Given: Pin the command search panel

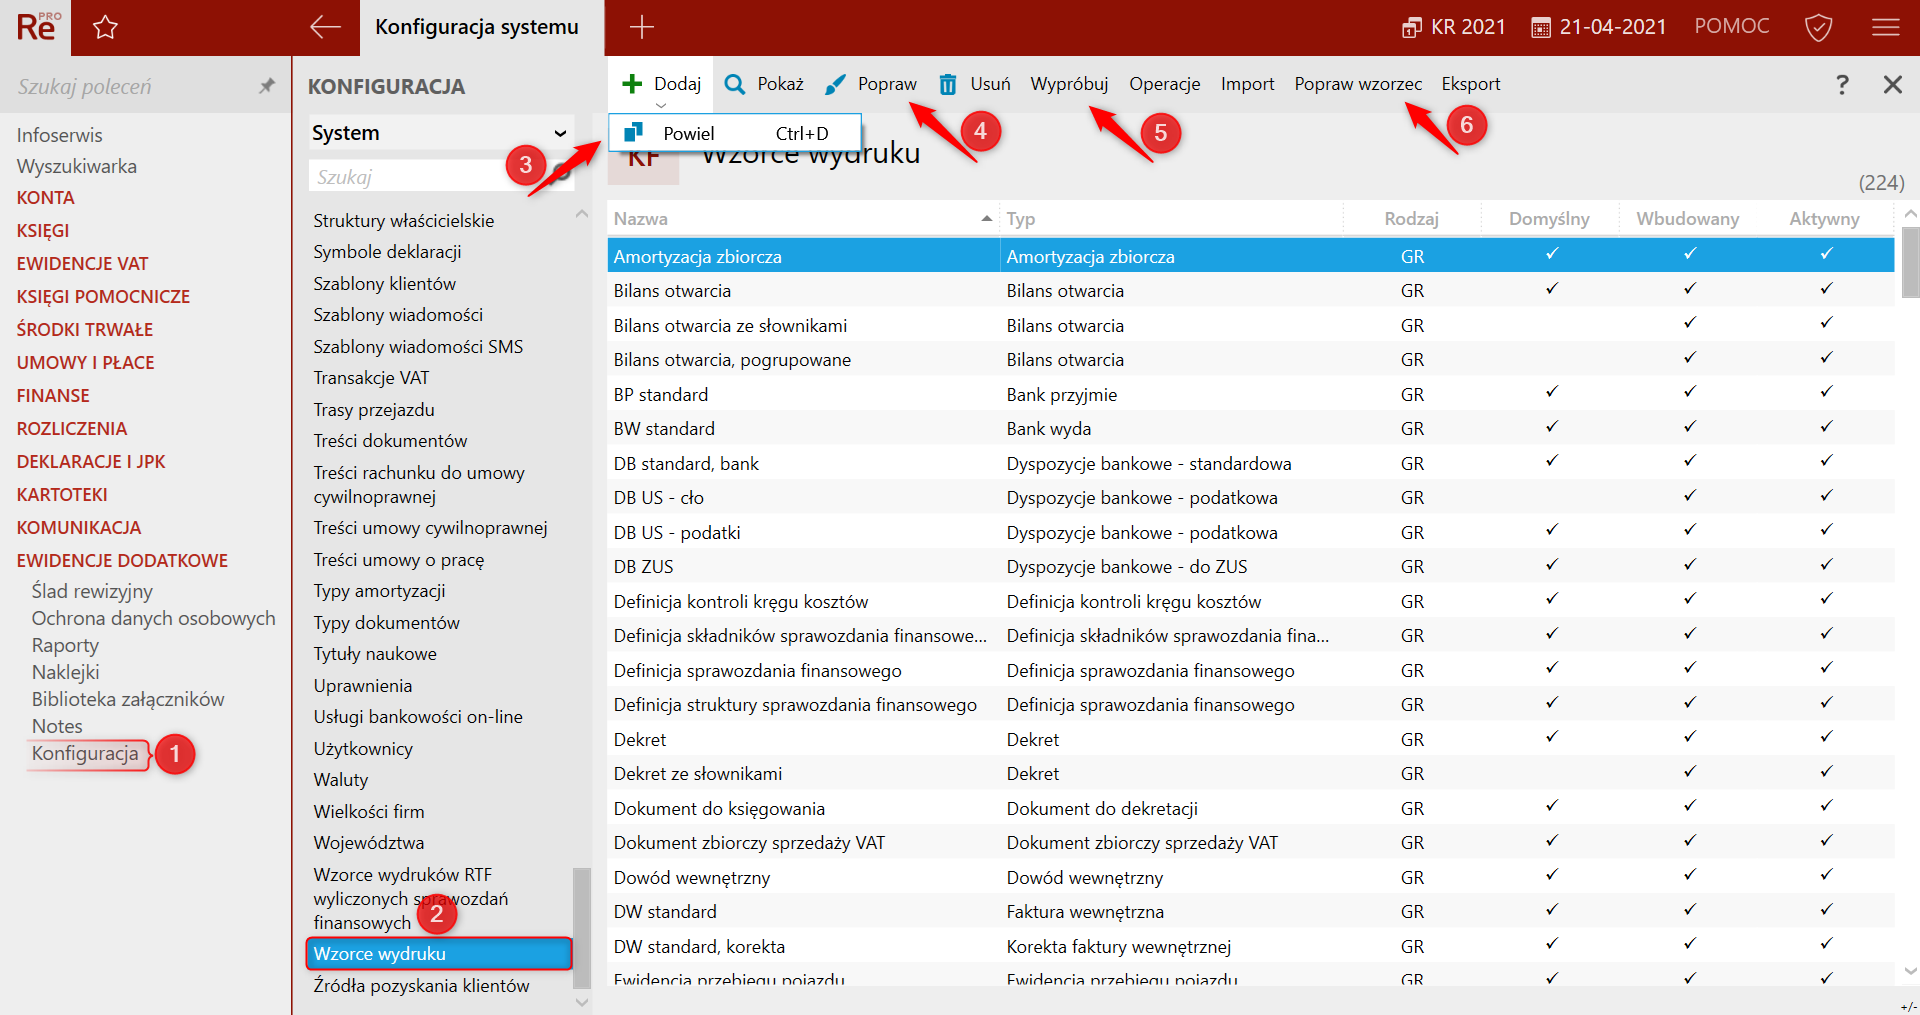Looking at the screenshot, I should click(267, 86).
